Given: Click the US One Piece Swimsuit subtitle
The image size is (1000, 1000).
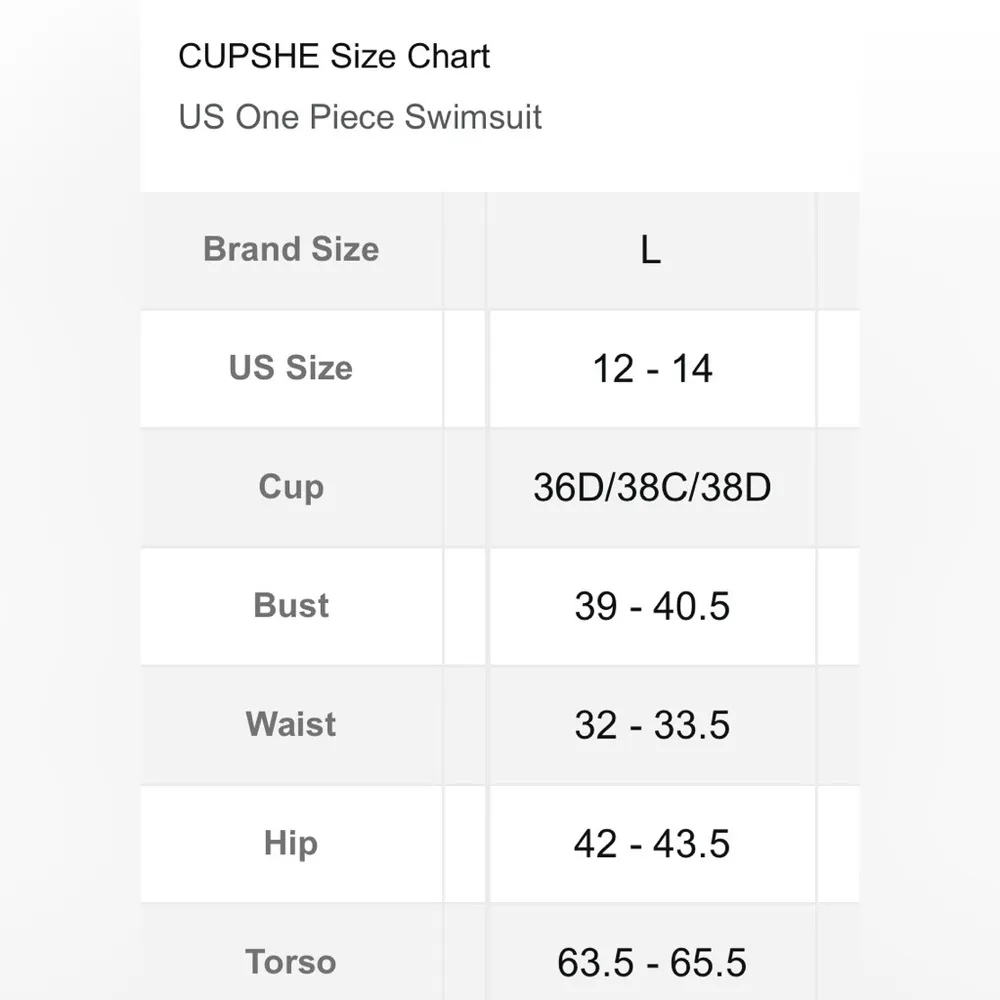Looking at the screenshot, I should (x=360, y=117).
